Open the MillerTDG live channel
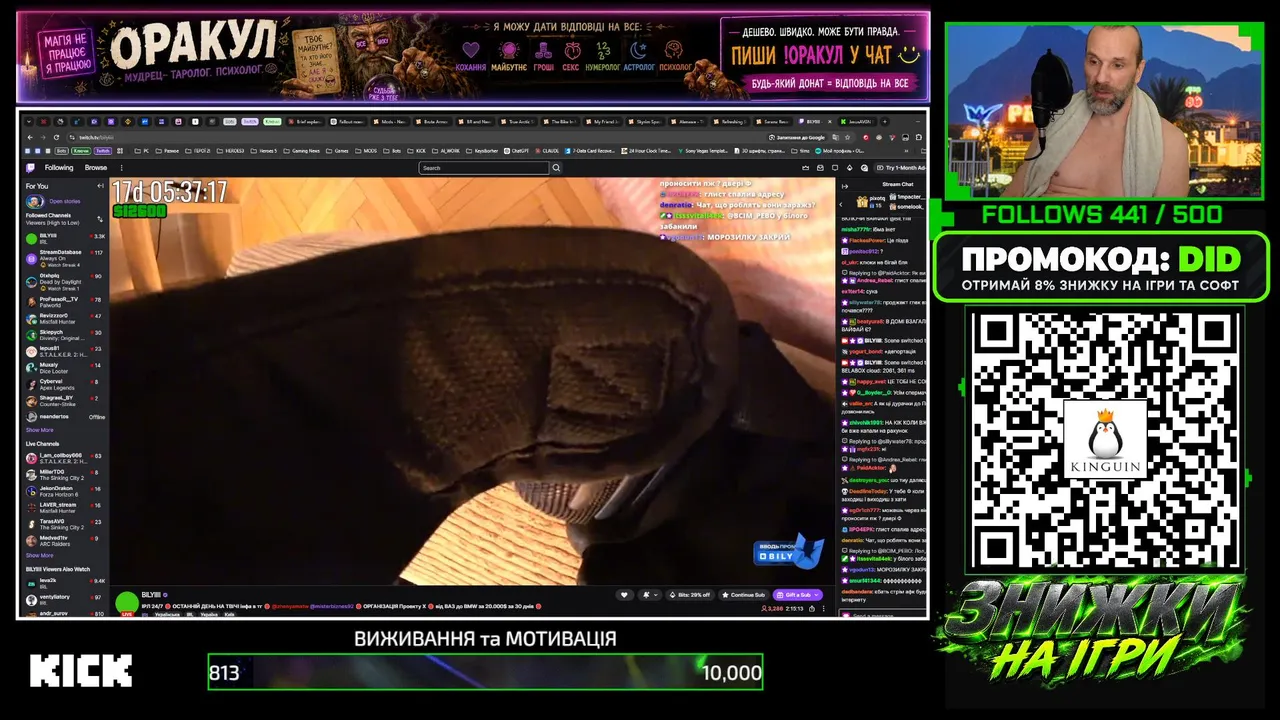The height and width of the screenshot is (720, 1280). 65,474
